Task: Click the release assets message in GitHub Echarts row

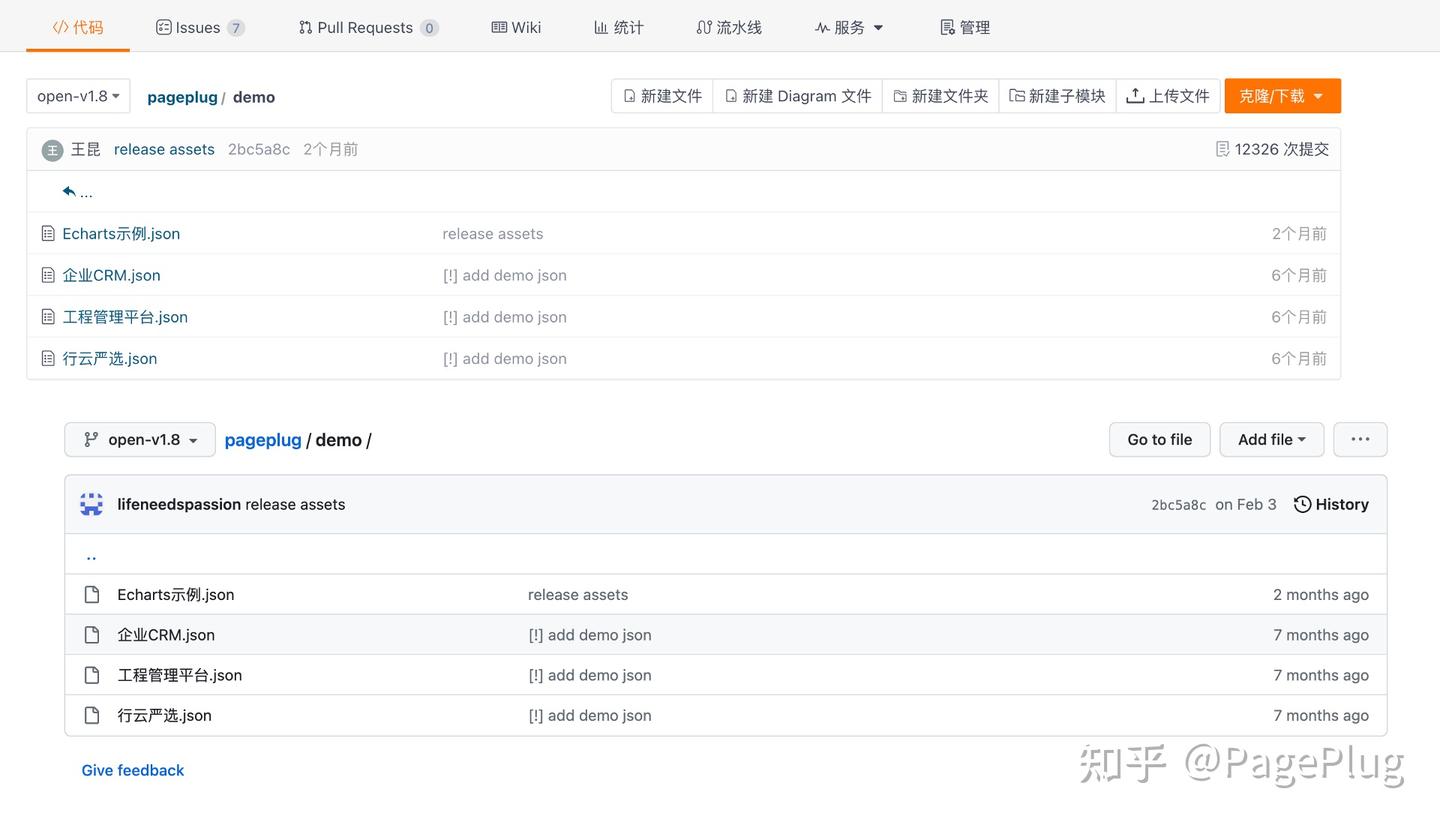Action: point(578,594)
